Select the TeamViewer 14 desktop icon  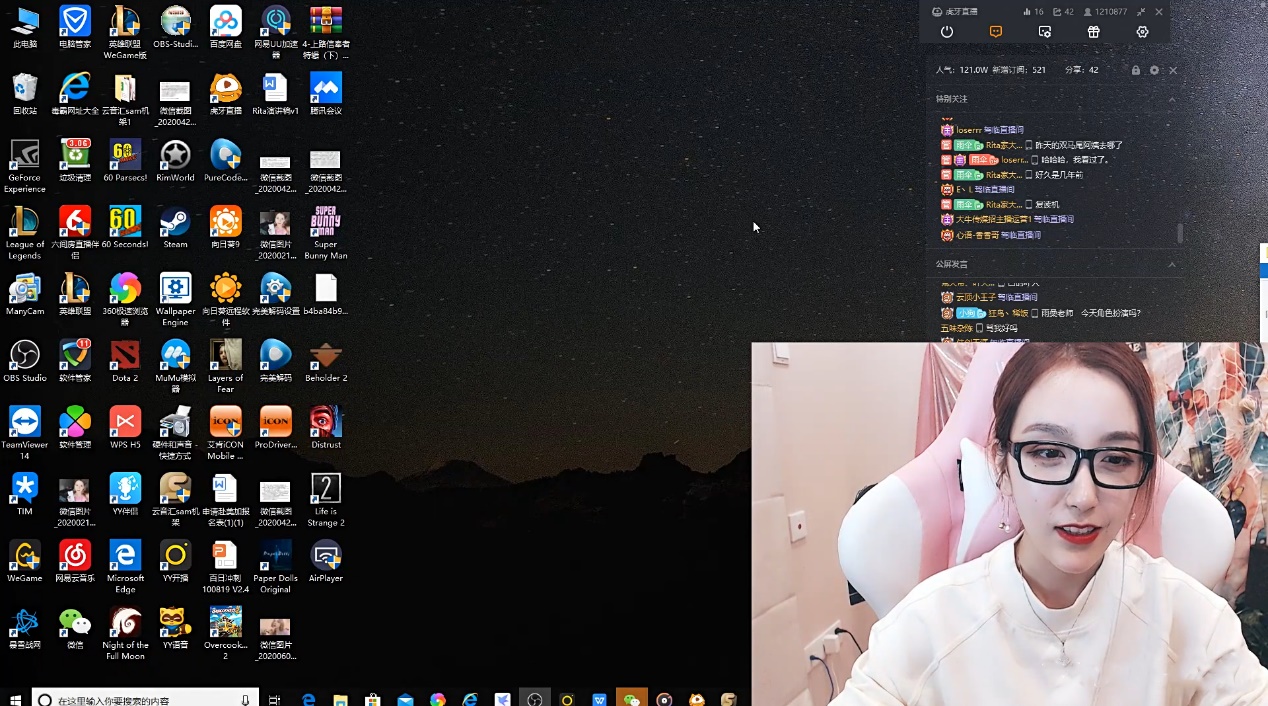click(25, 433)
